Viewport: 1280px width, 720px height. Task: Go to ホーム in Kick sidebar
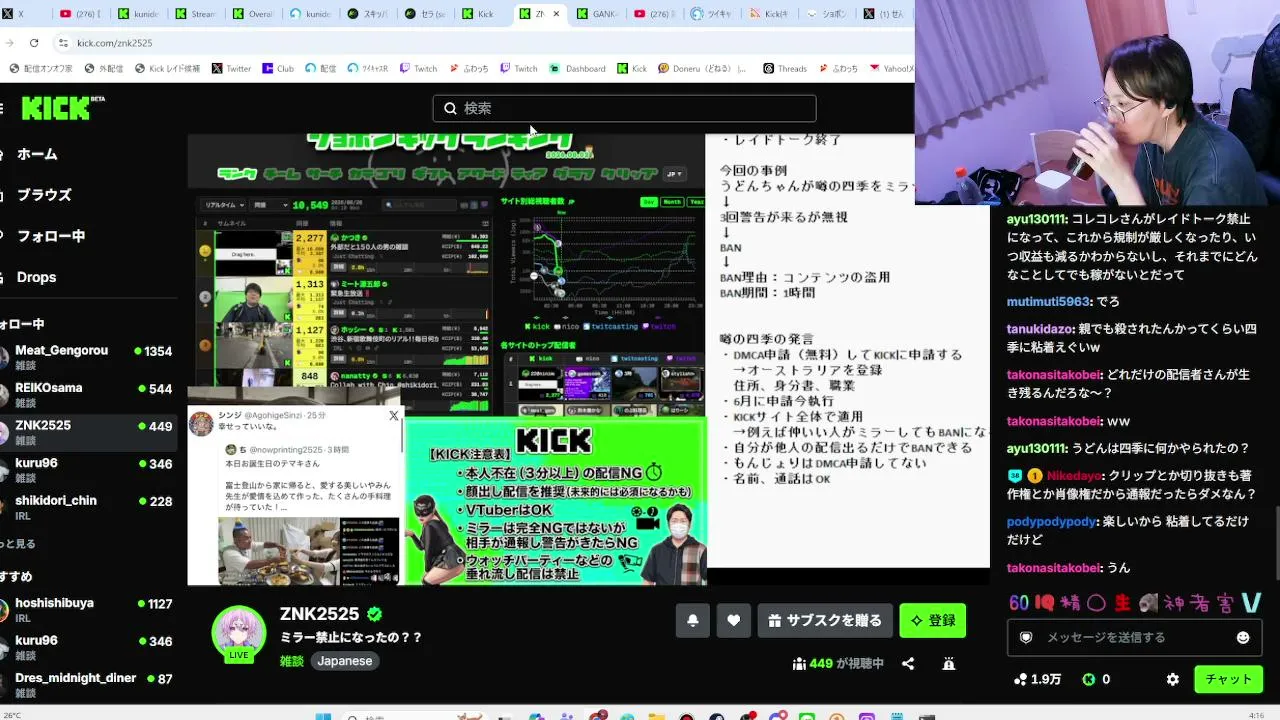(37, 154)
